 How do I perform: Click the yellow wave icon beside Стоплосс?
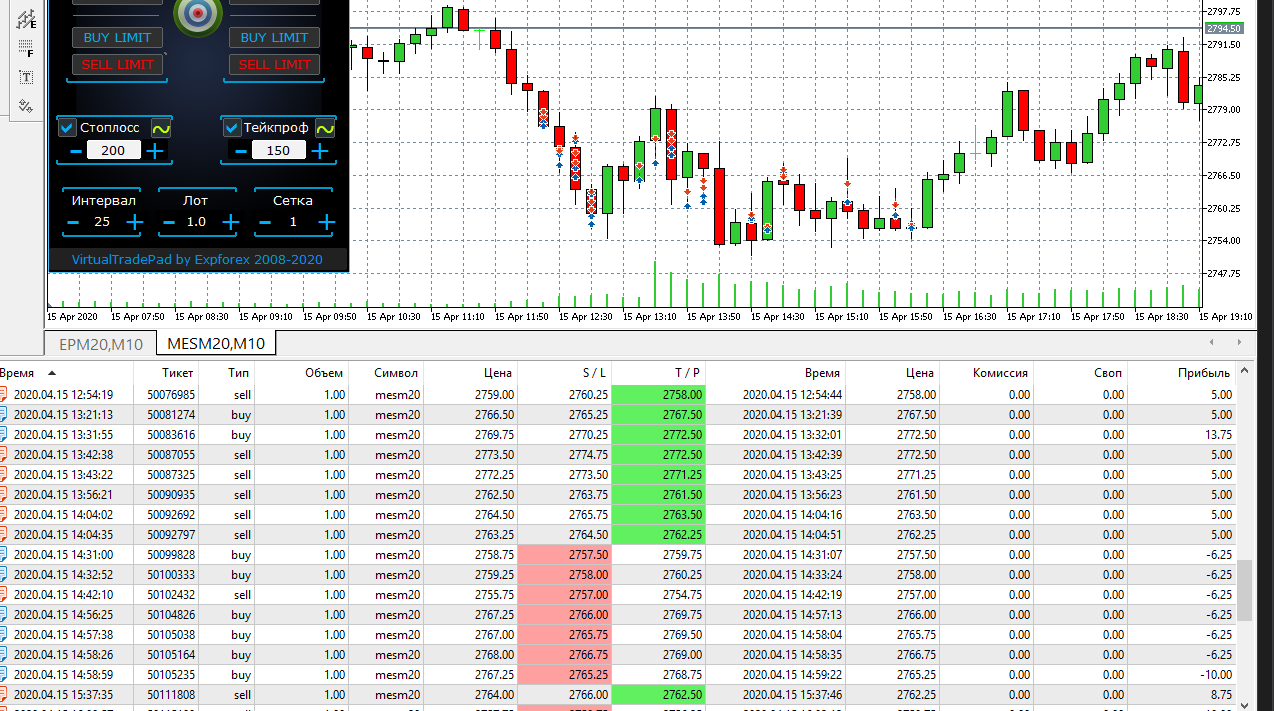pos(161,128)
